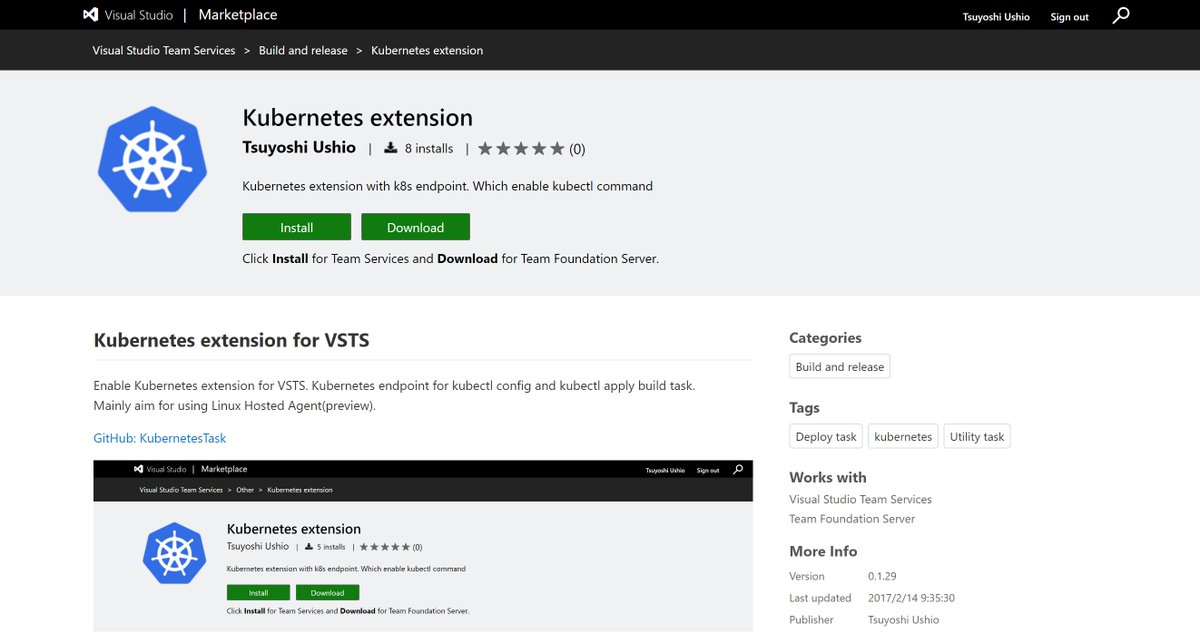Select the kubernetes tag
Viewport: 1200px width, 643px height.
[x=903, y=437]
